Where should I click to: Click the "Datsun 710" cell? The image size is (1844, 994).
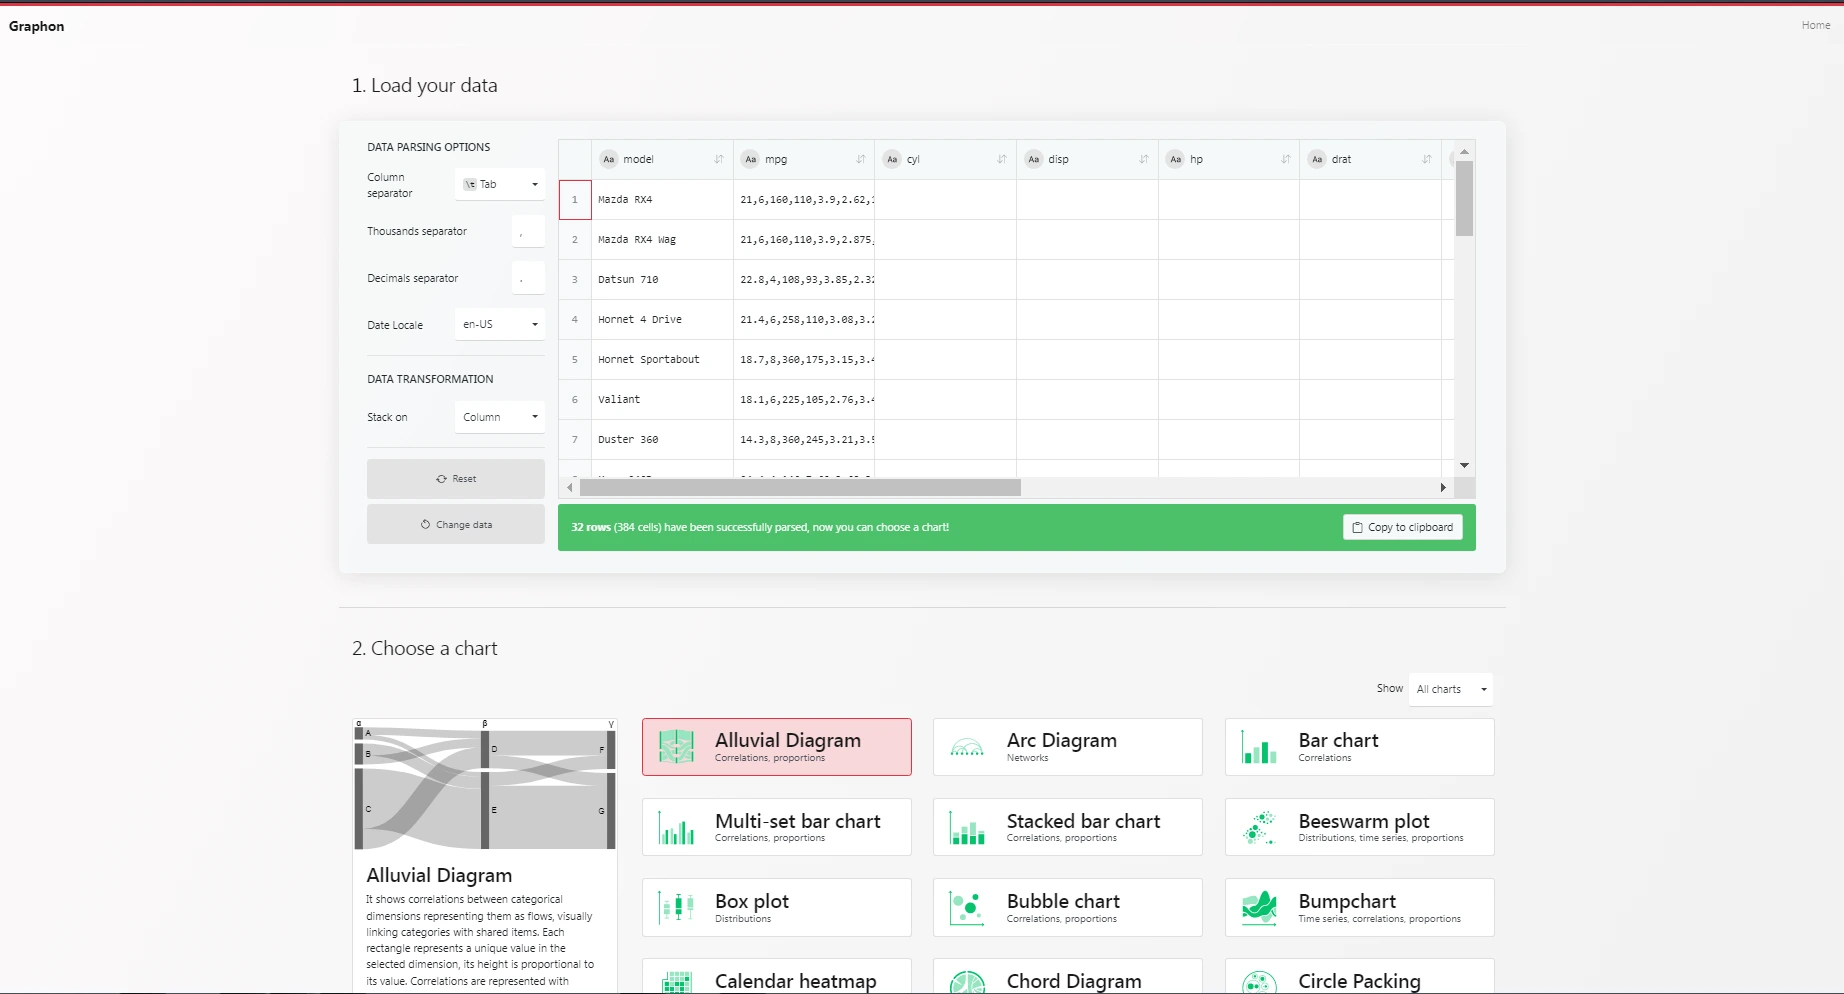pos(662,280)
